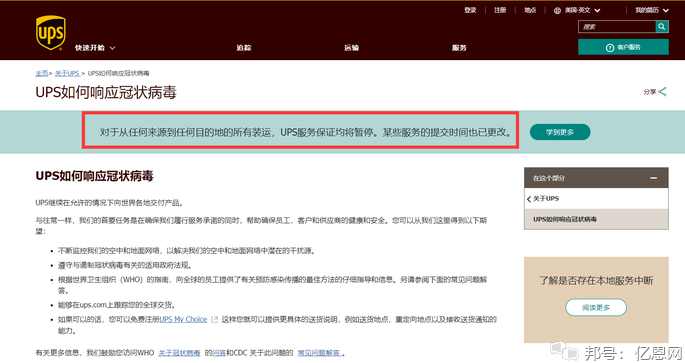Click the share icon beside 分享
Viewport: 685px width, 363px height.
[663, 91]
